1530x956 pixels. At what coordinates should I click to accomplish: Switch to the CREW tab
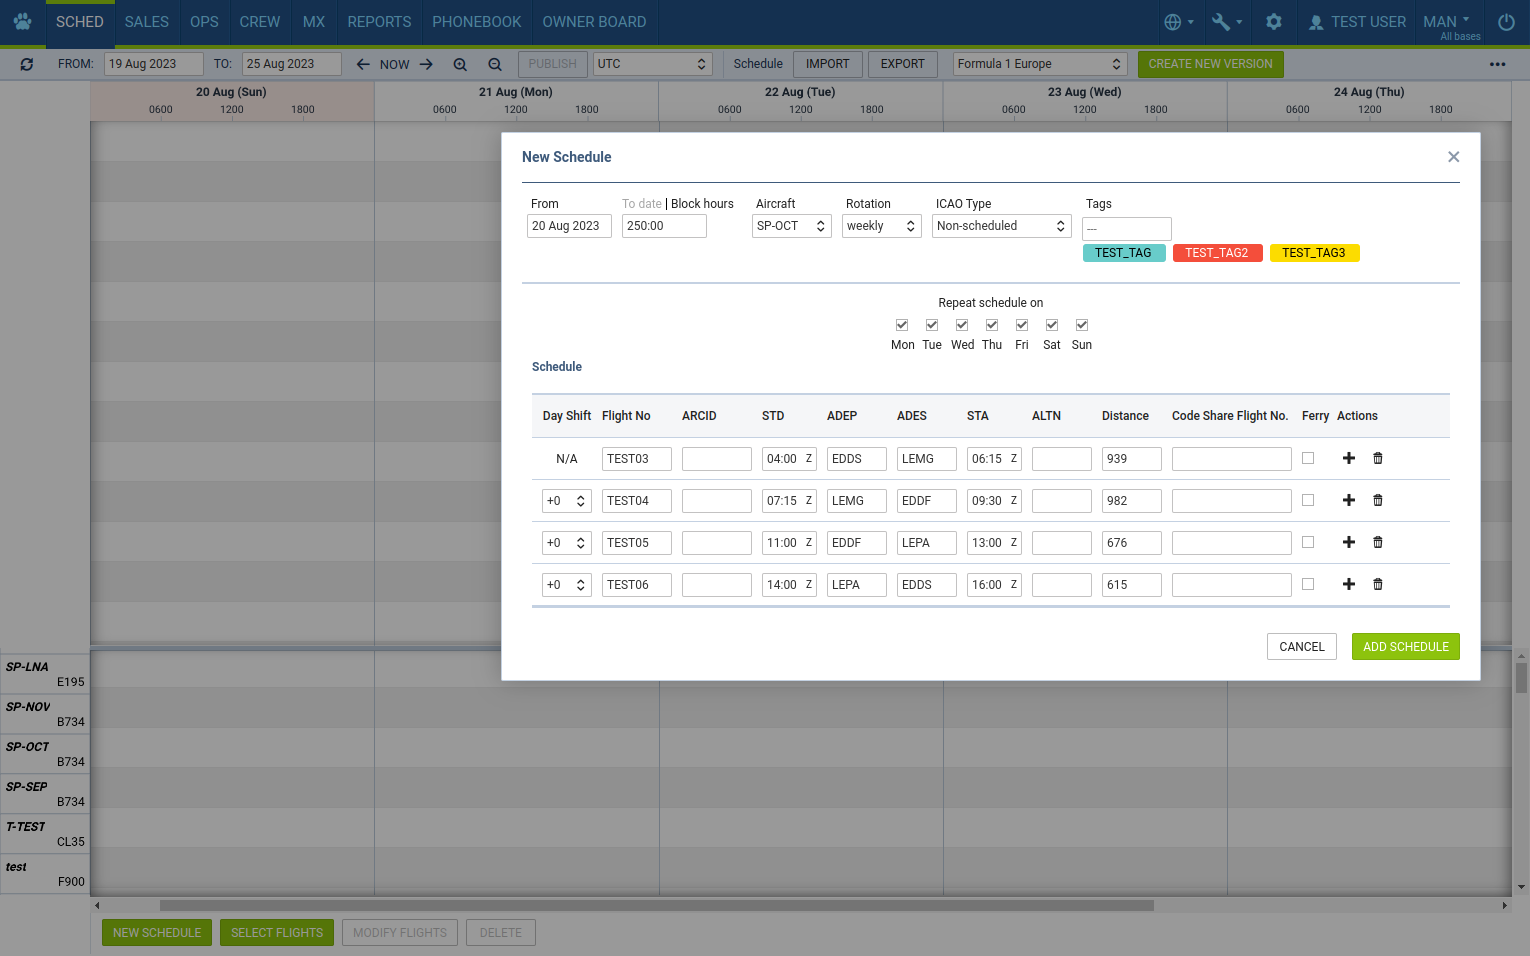[259, 21]
